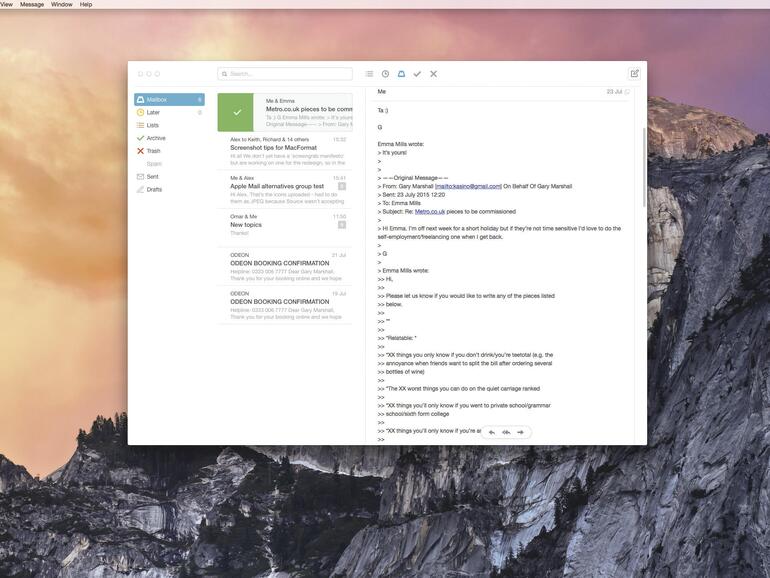The image size is (770, 578).
Task: Click 'Please let us know' quoted line
Action: click(x=466, y=296)
